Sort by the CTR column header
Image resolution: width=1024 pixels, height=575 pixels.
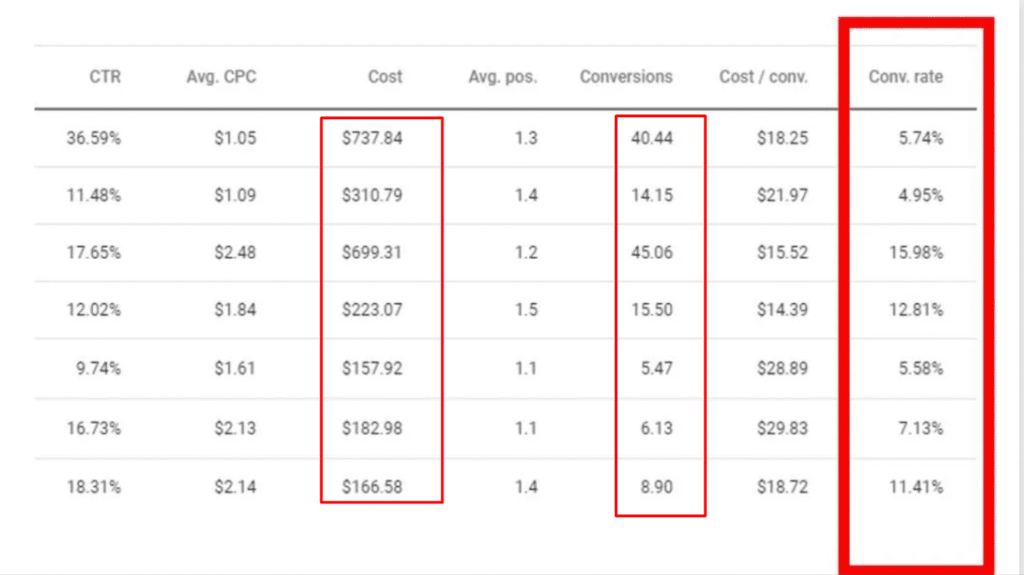click(105, 77)
